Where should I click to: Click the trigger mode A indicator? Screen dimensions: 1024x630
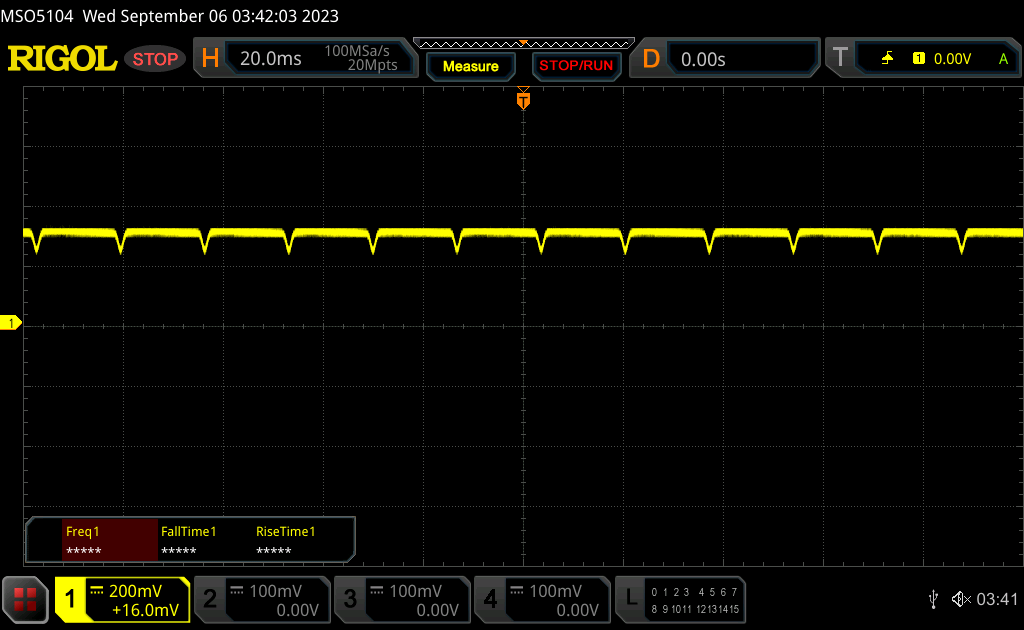pyautogui.click(x=1004, y=59)
